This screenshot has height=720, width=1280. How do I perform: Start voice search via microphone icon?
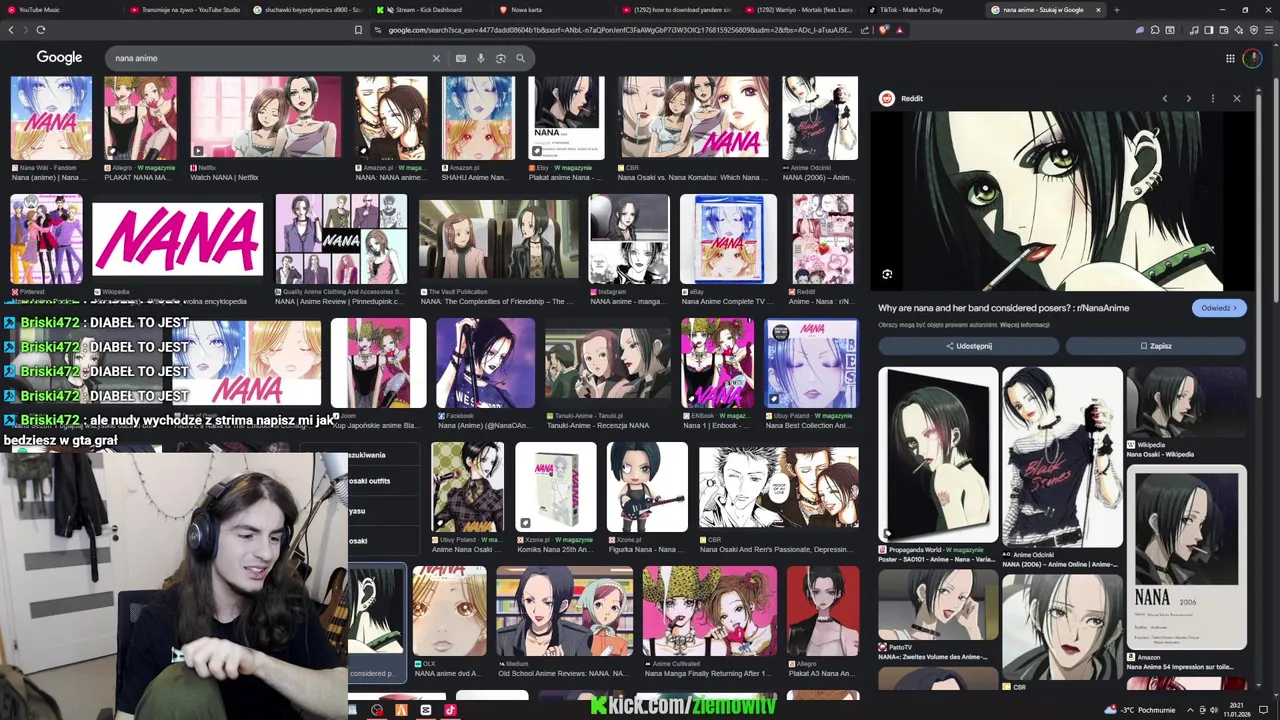481,58
